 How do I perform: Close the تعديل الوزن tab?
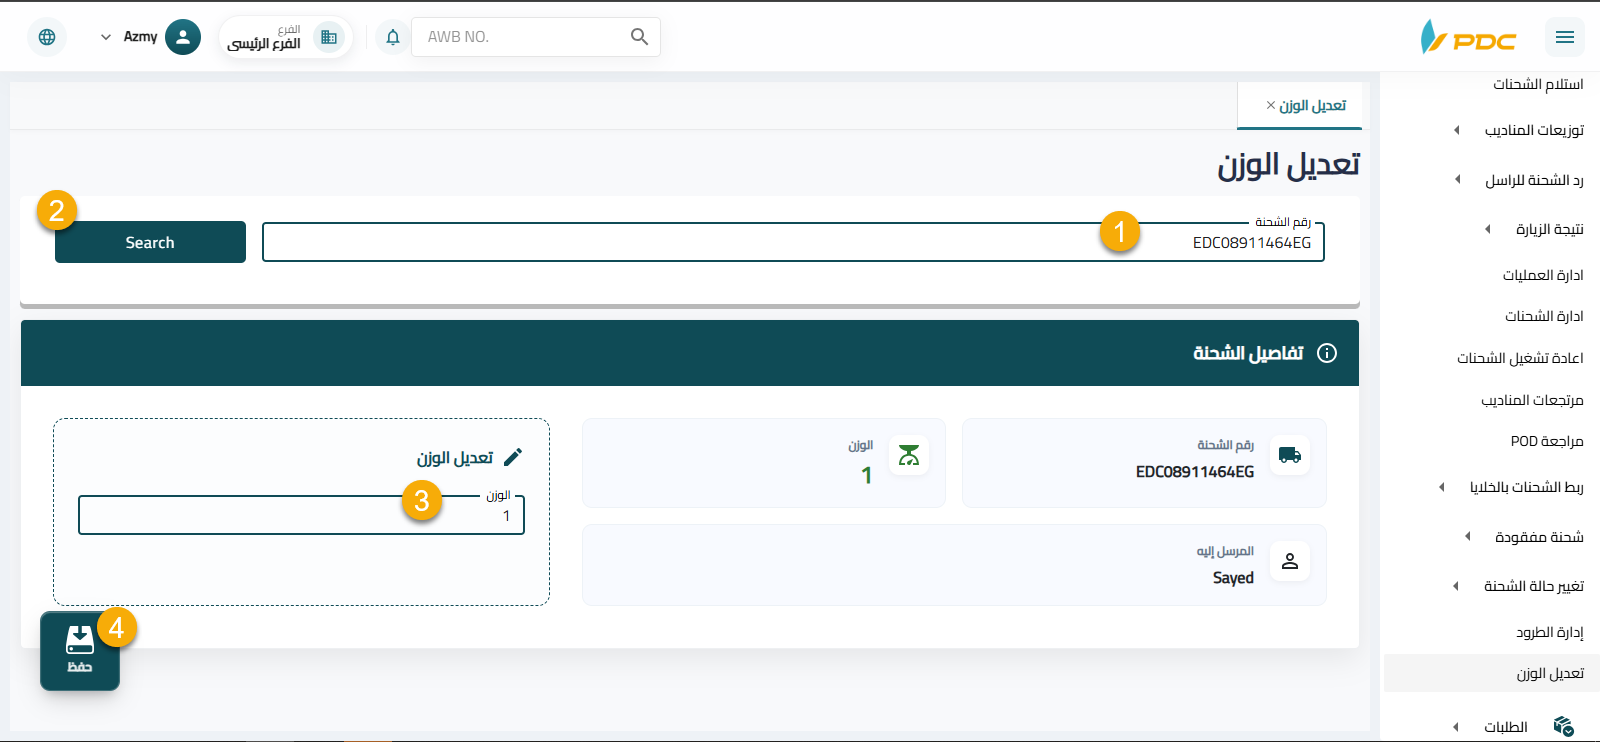click(x=1271, y=105)
